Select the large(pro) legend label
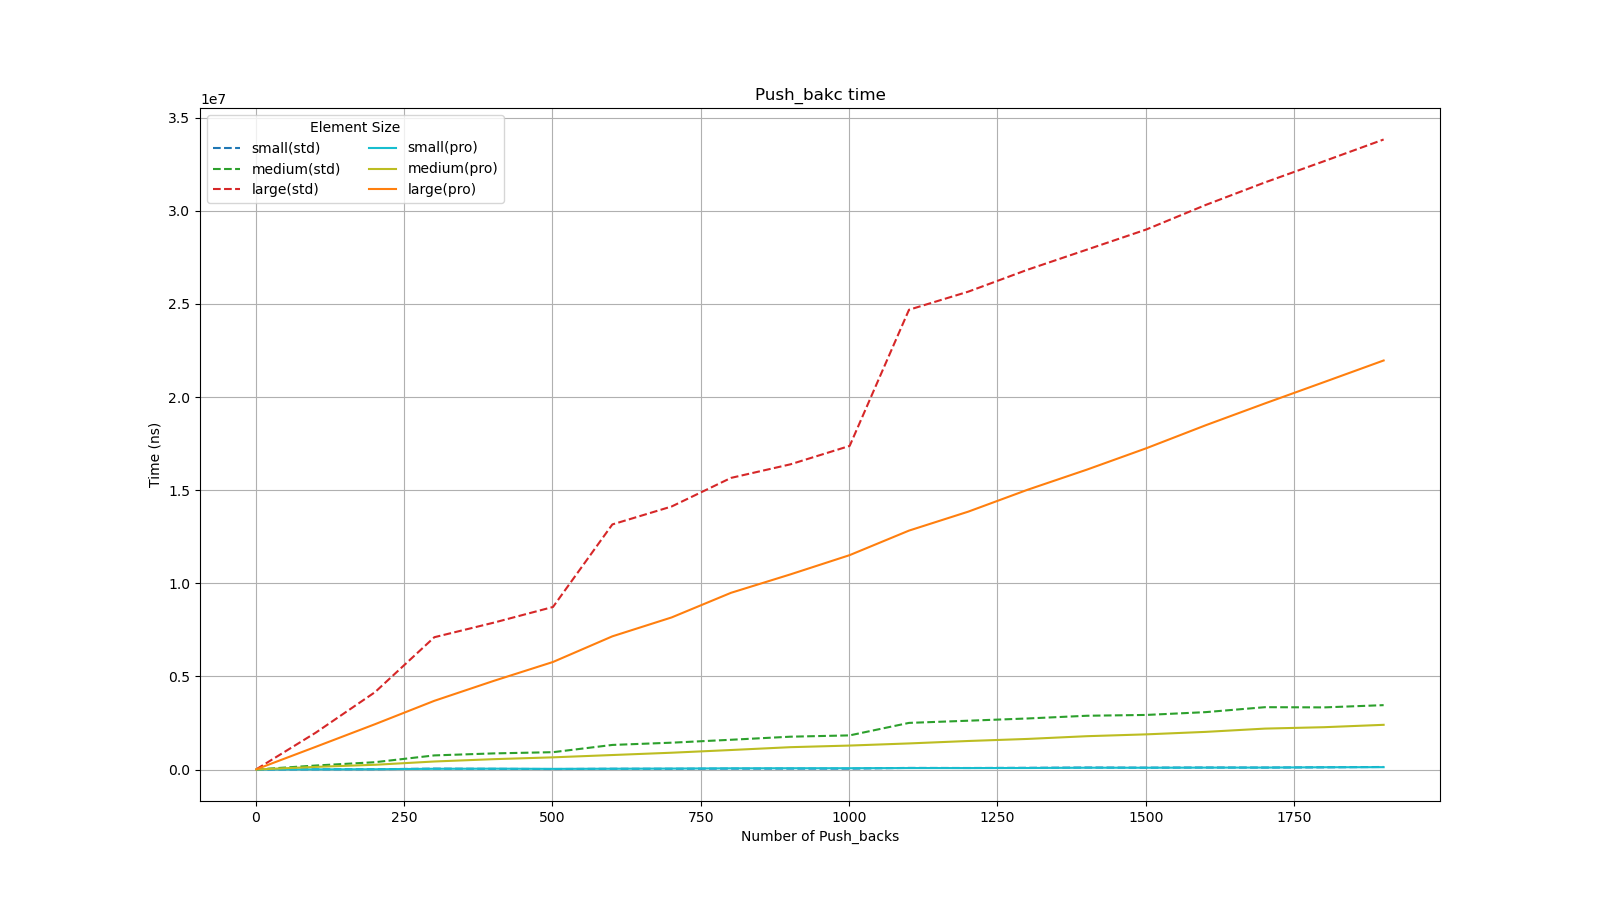 point(441,189)
